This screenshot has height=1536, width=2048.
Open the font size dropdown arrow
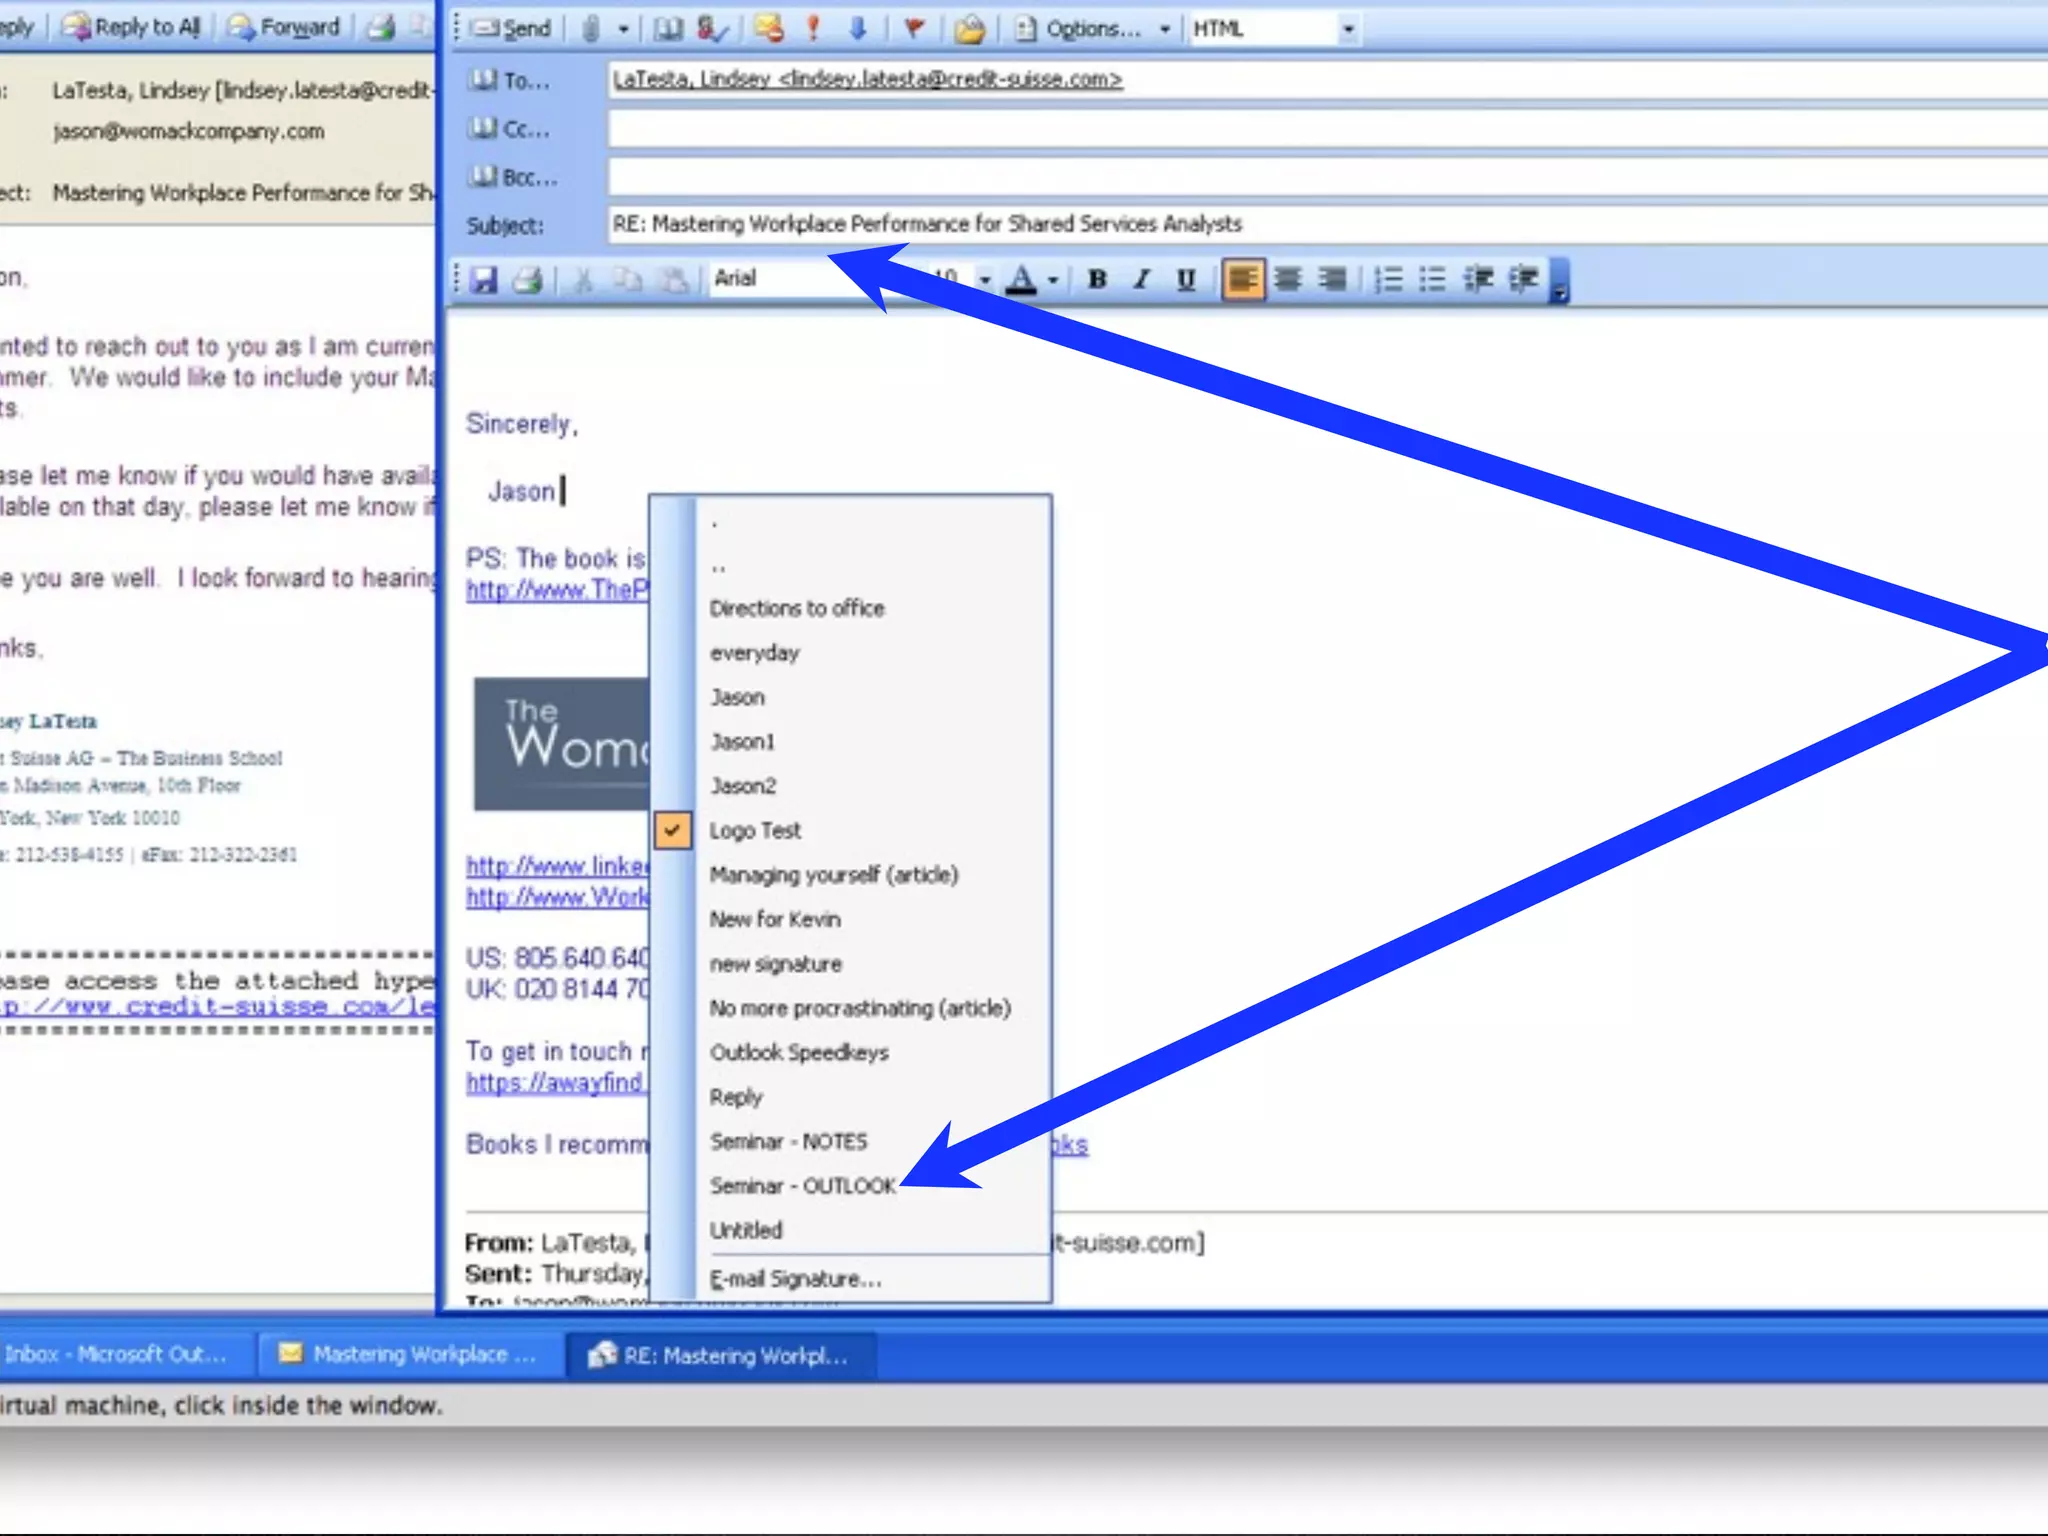point(985,279)
